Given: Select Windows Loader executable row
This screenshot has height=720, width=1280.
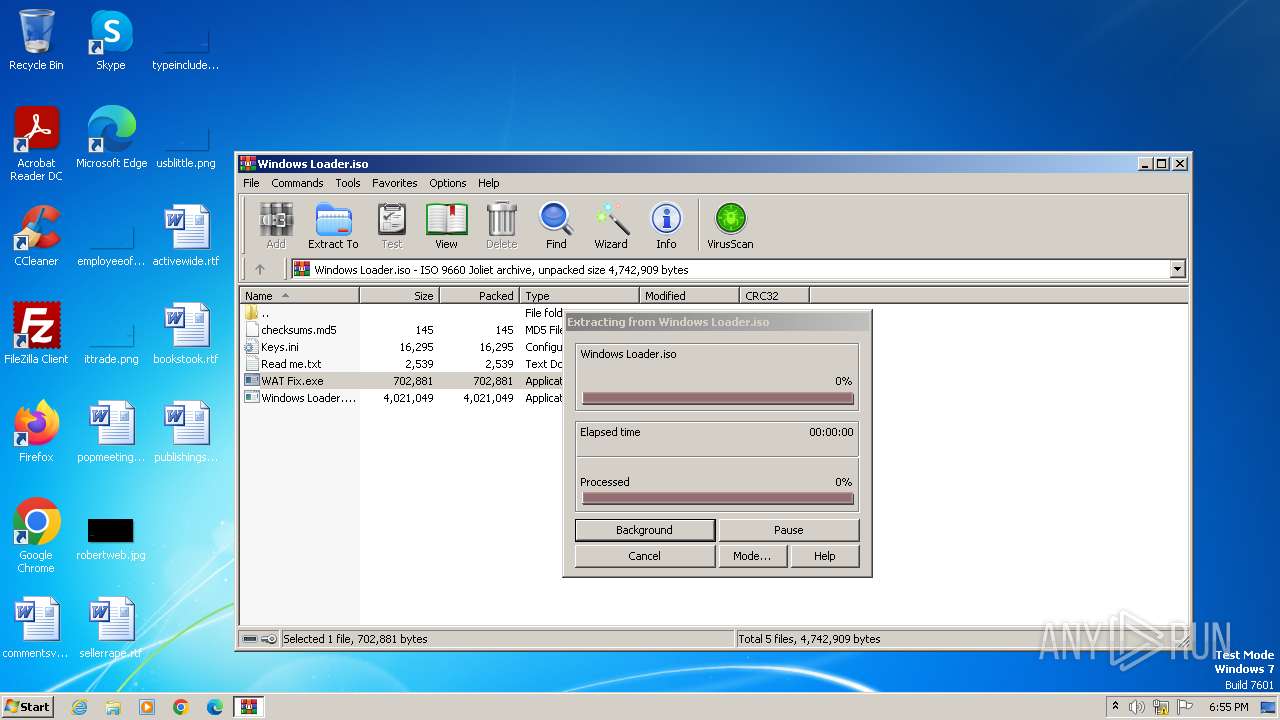Looking at the screenshot, I should coord(402,398).
